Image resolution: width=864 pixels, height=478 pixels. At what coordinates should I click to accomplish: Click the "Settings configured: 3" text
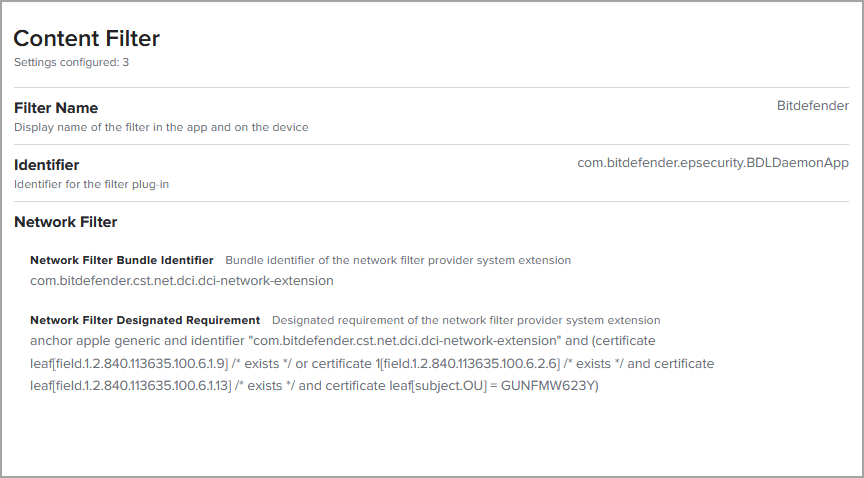[71, 62]
